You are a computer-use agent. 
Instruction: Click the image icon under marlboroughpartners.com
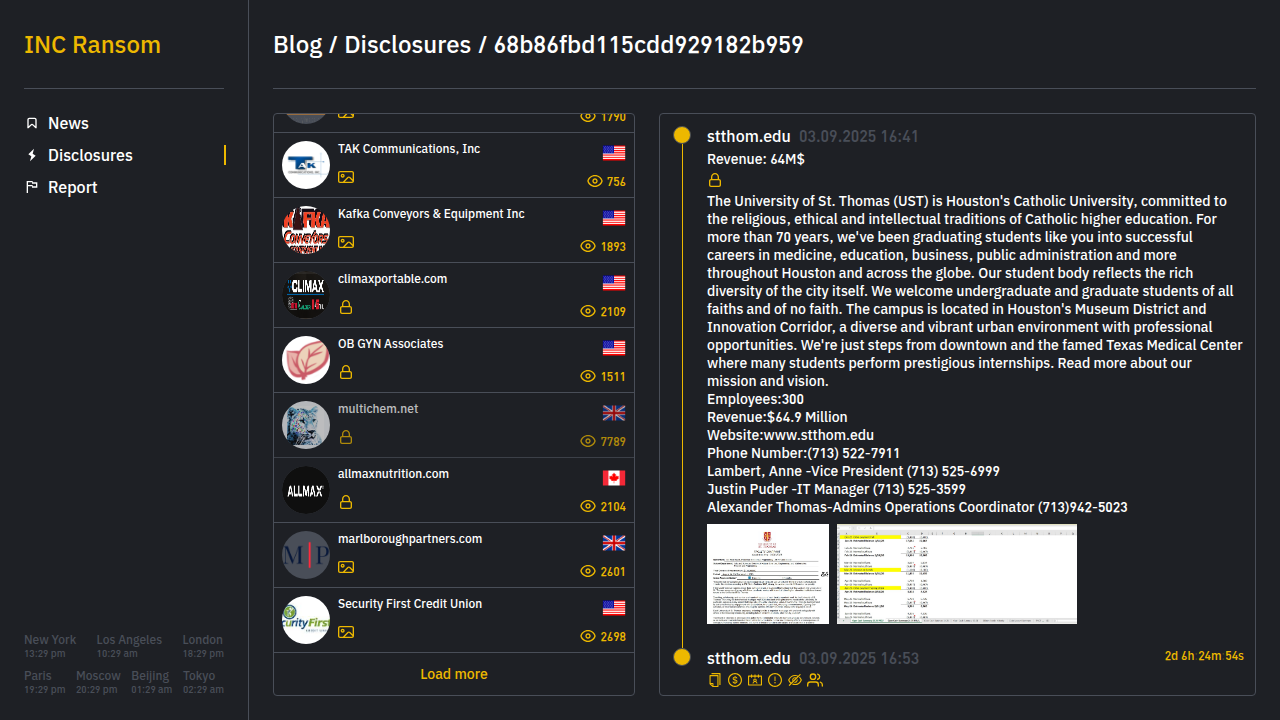coord(346,567)
